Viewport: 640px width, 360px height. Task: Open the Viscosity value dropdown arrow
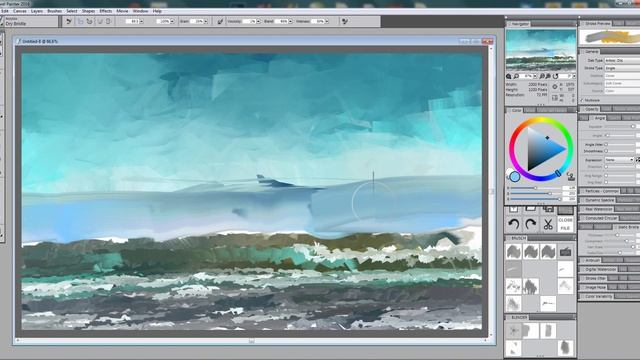tap(258, 21)
